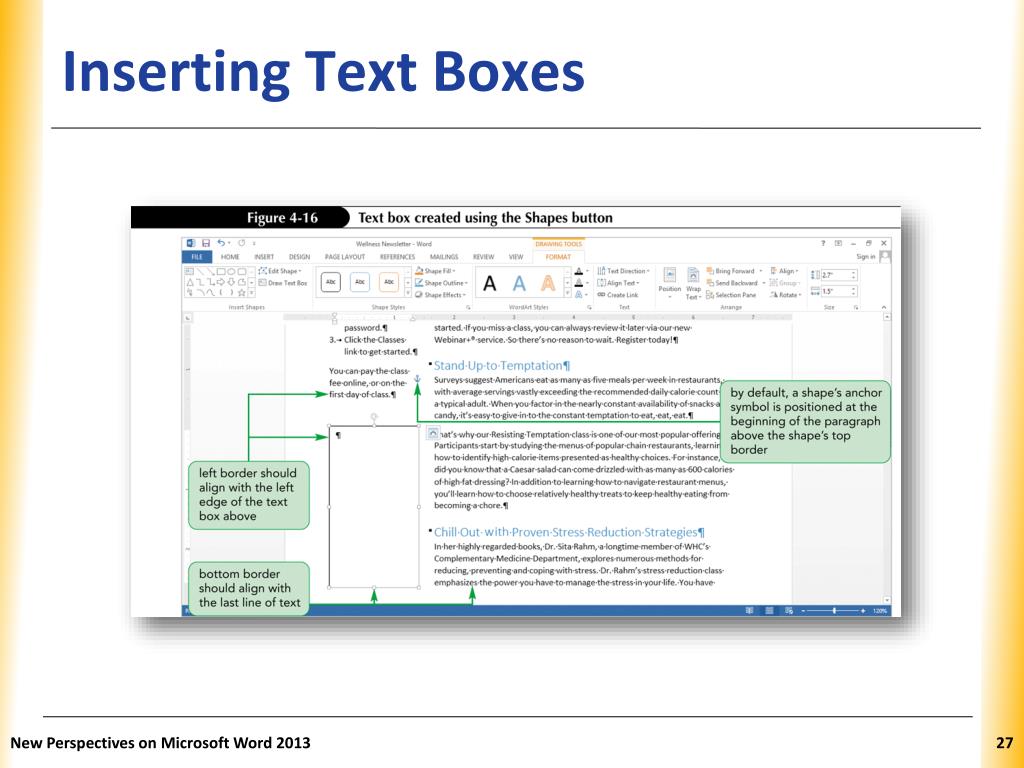This screenshot has height=768, width=1024.
Task: Switch to the REFERENCES tab
Action: pyautogui.click(x=397, y=257)
